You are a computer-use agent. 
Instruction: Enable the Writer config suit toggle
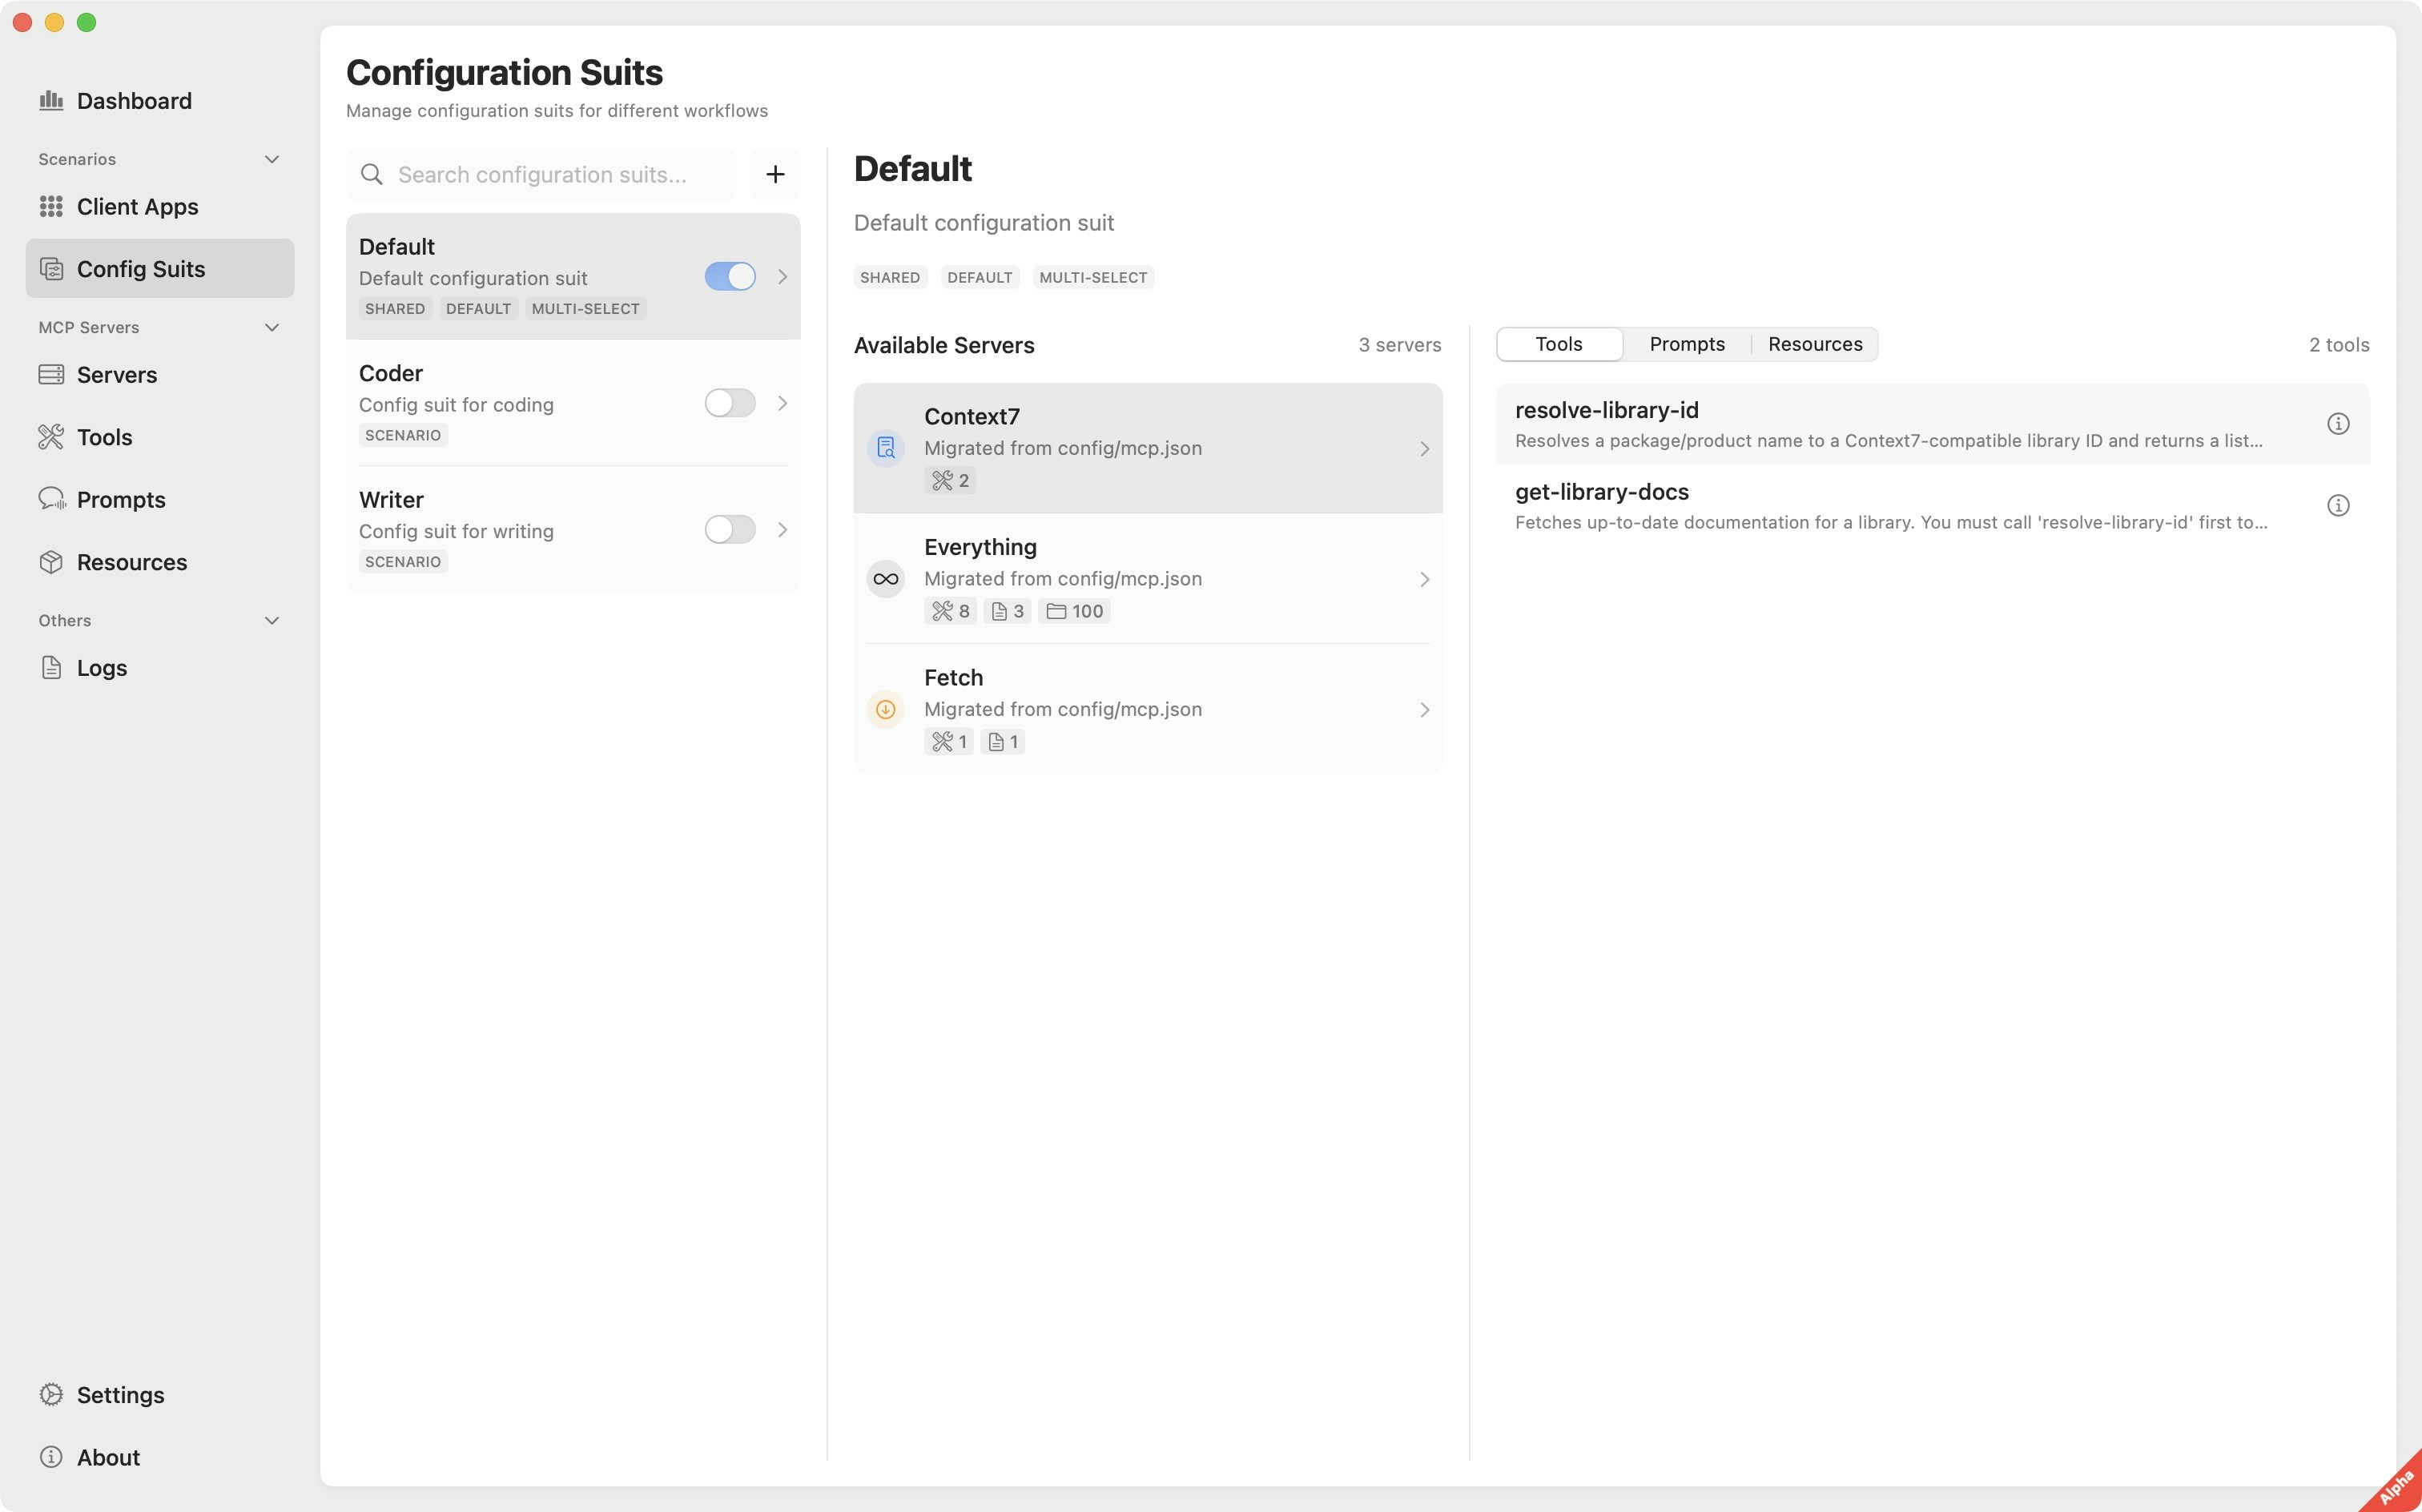pos(729,529)
